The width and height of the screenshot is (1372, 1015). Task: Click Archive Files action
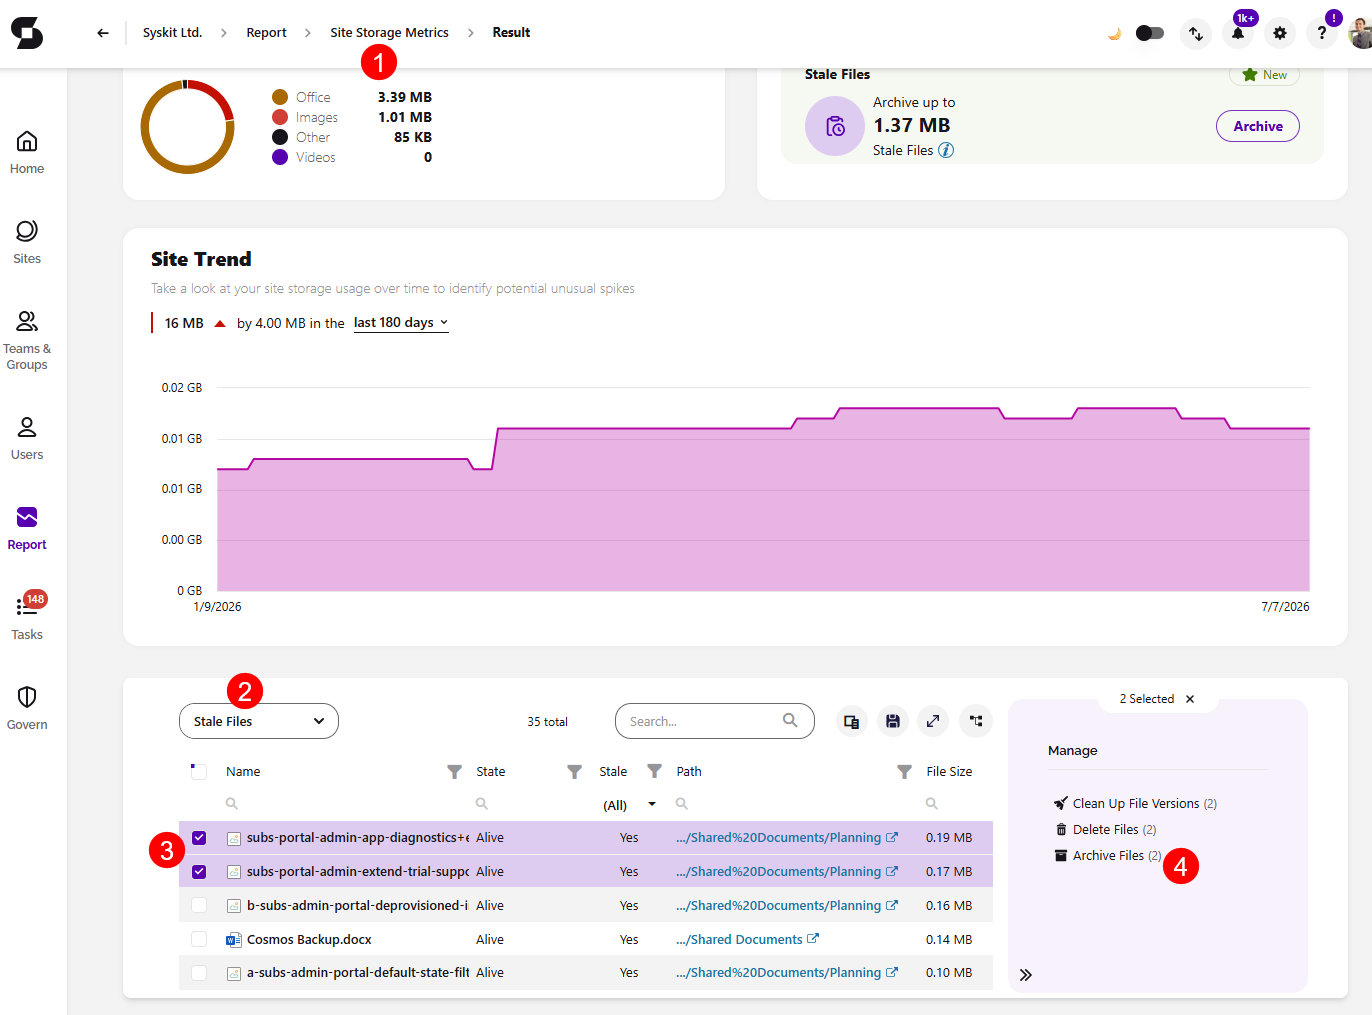click(1108, 856)
